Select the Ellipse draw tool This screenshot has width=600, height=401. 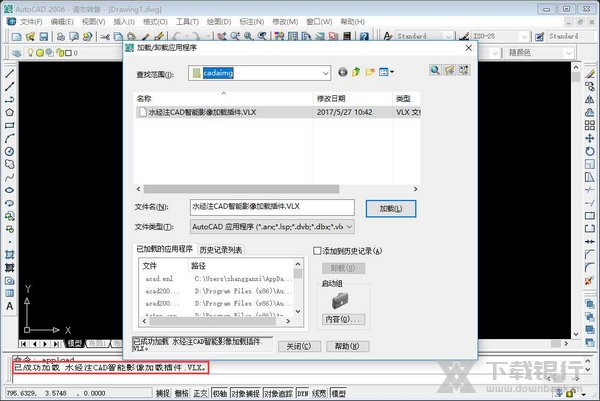pos(10,190)
